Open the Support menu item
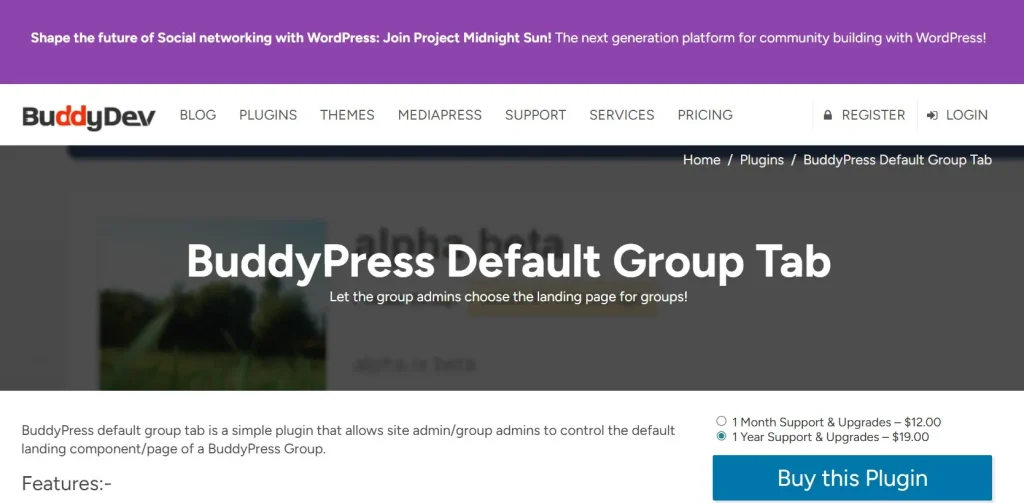1024x503 pixels. (x=536, y=115)
